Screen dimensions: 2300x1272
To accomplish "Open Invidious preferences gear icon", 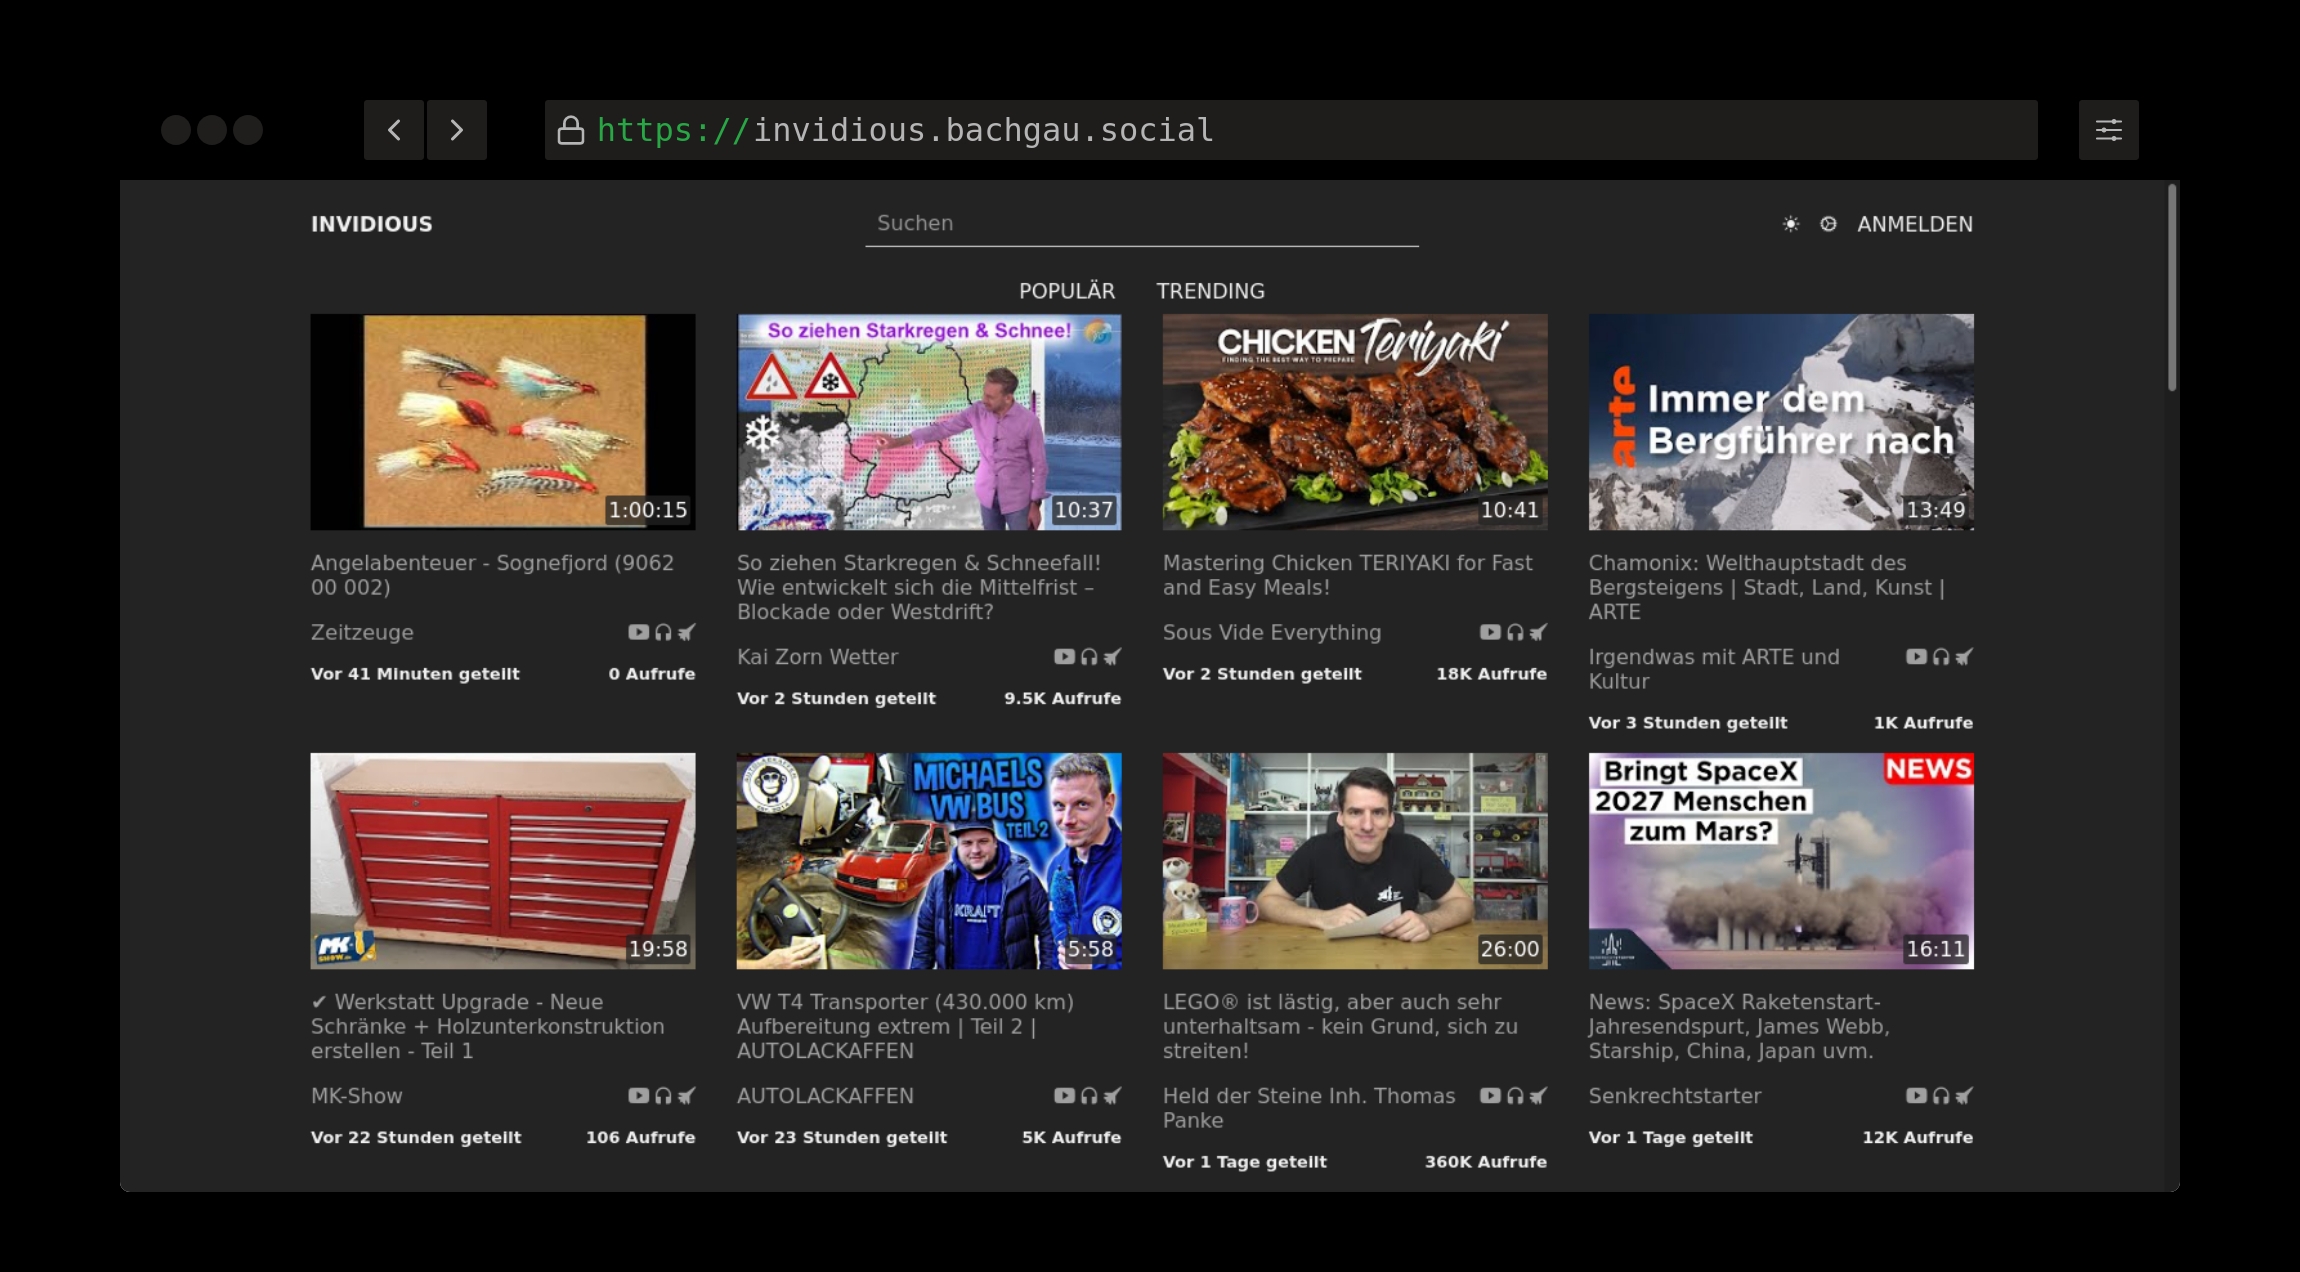I will 1828,224.
